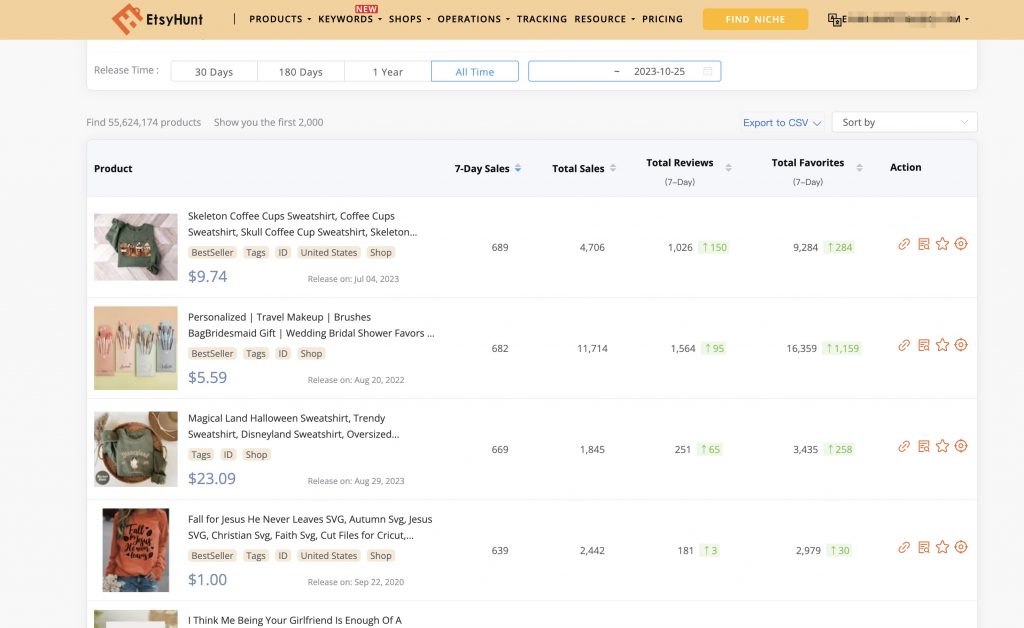1024x628 pixels.
Task: Select the 1 Year release filter
Action: (387, 71)
